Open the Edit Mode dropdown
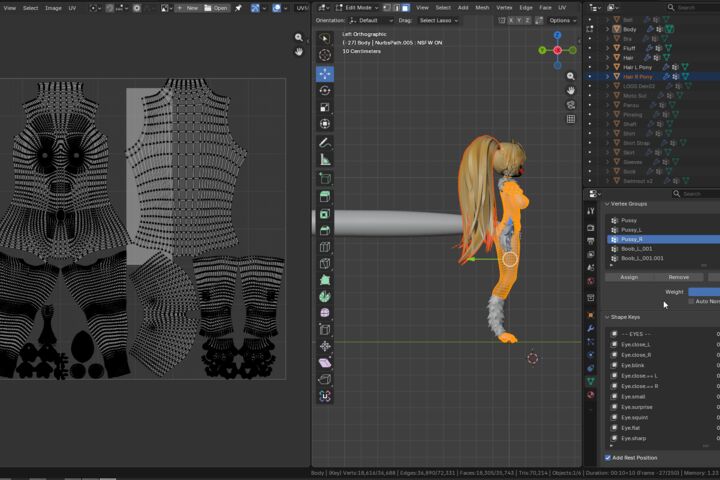 [357, 8]
